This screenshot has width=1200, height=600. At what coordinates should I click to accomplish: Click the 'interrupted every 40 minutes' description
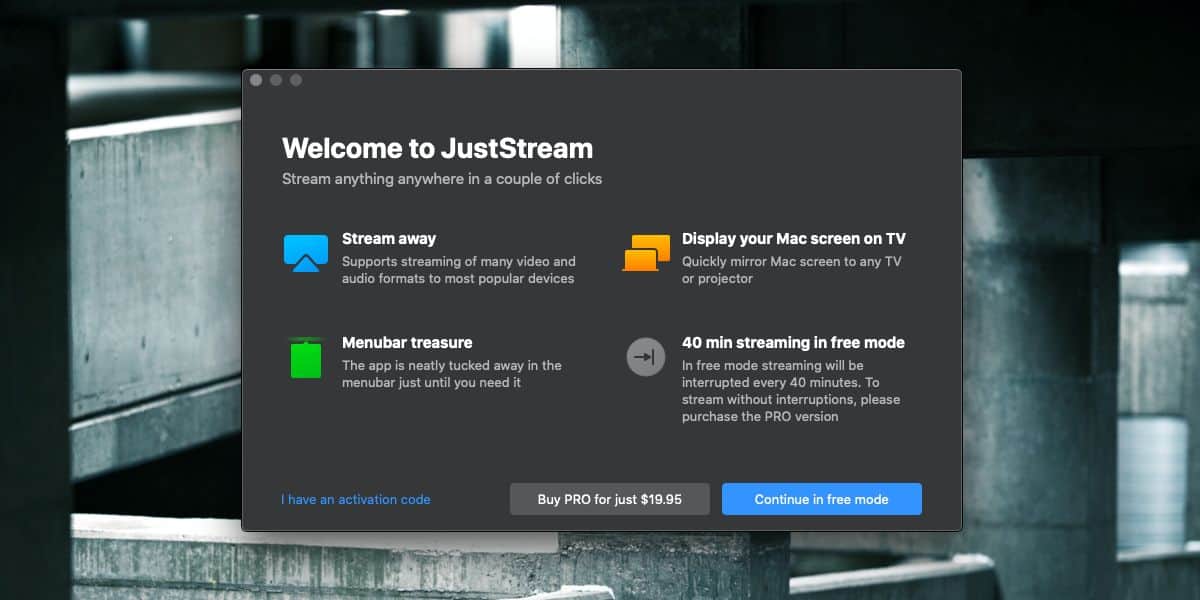(791, 391)
